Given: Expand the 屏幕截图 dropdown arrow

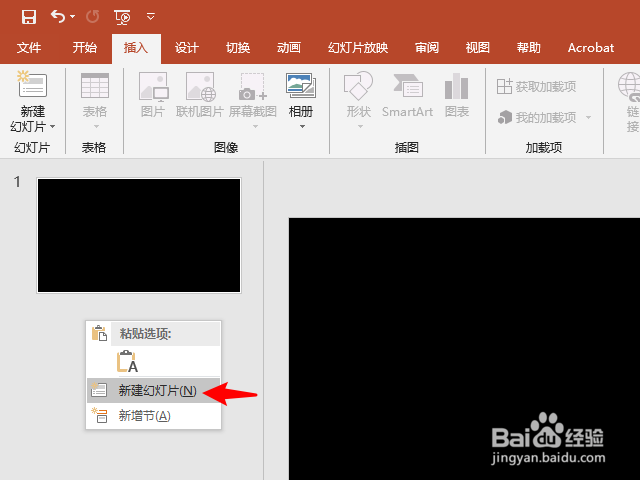Looking at the screenshot, I should [x=255, y=127].
